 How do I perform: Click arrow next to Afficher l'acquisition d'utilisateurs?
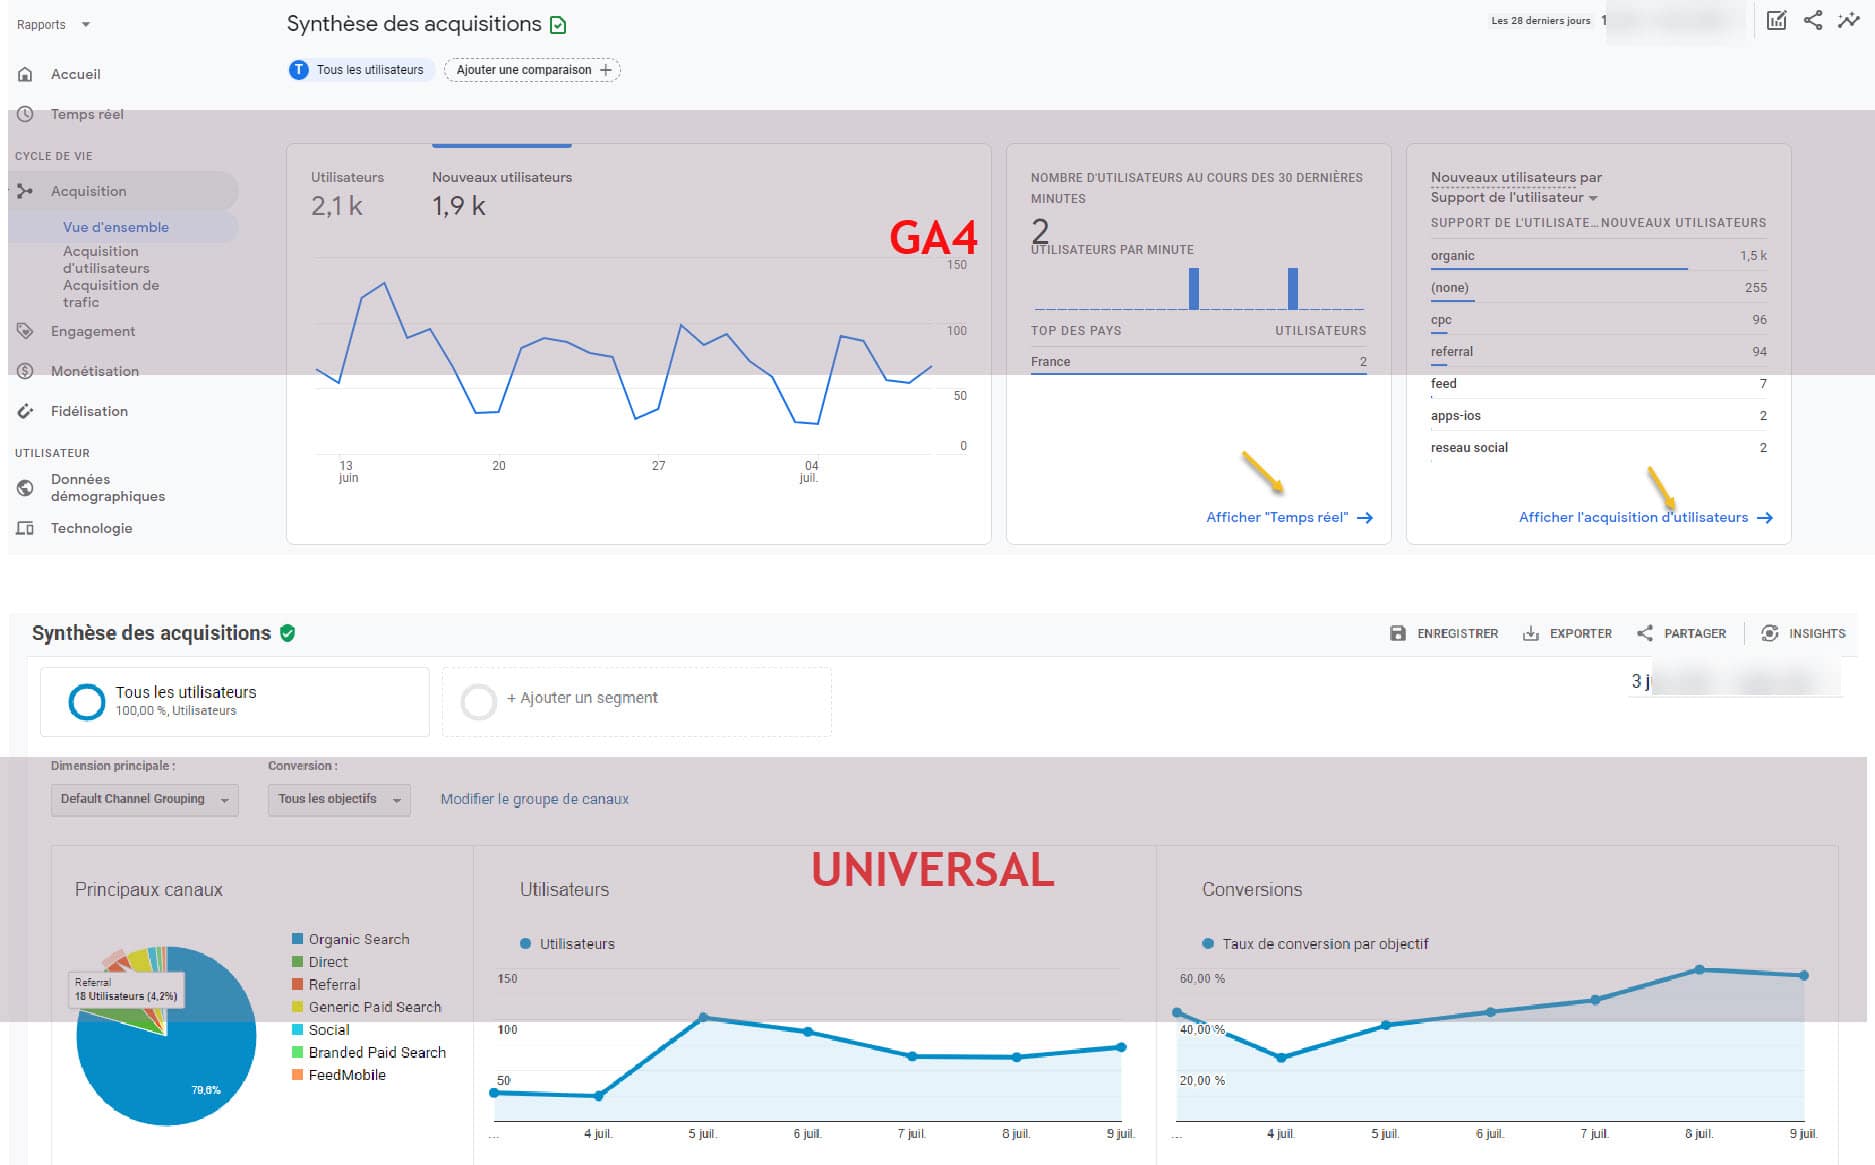pos(1765,518)
